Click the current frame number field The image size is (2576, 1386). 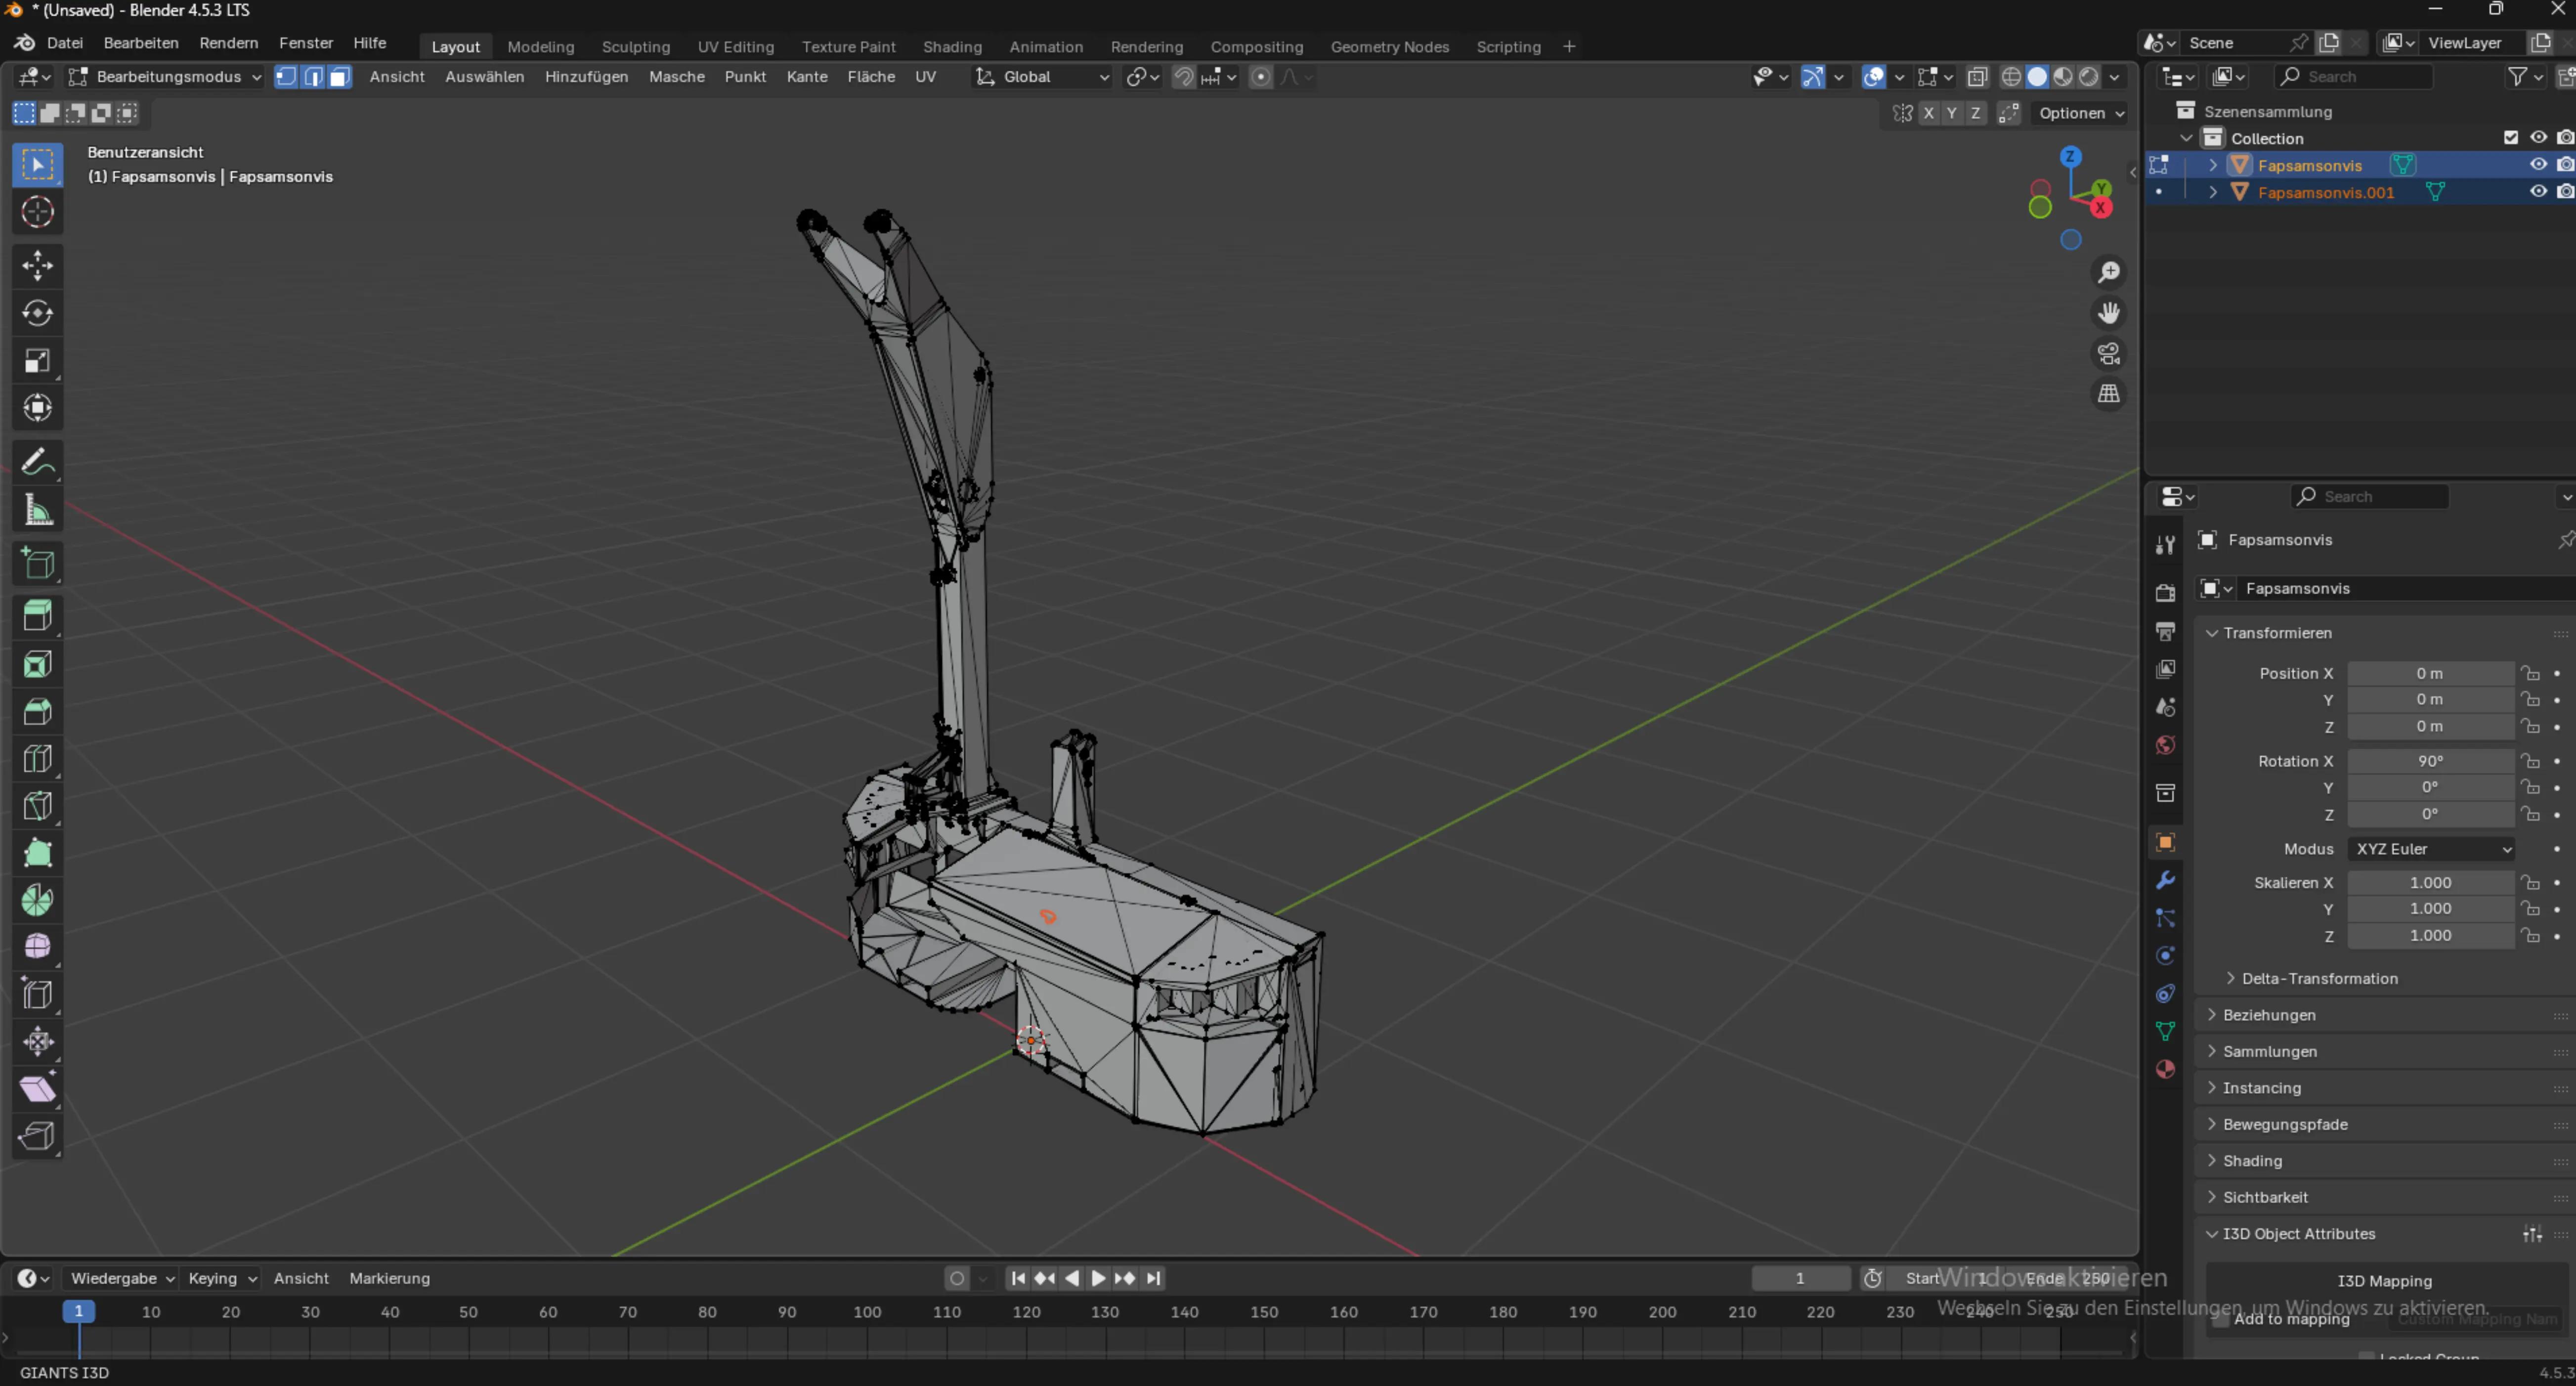(1800, 1278)
